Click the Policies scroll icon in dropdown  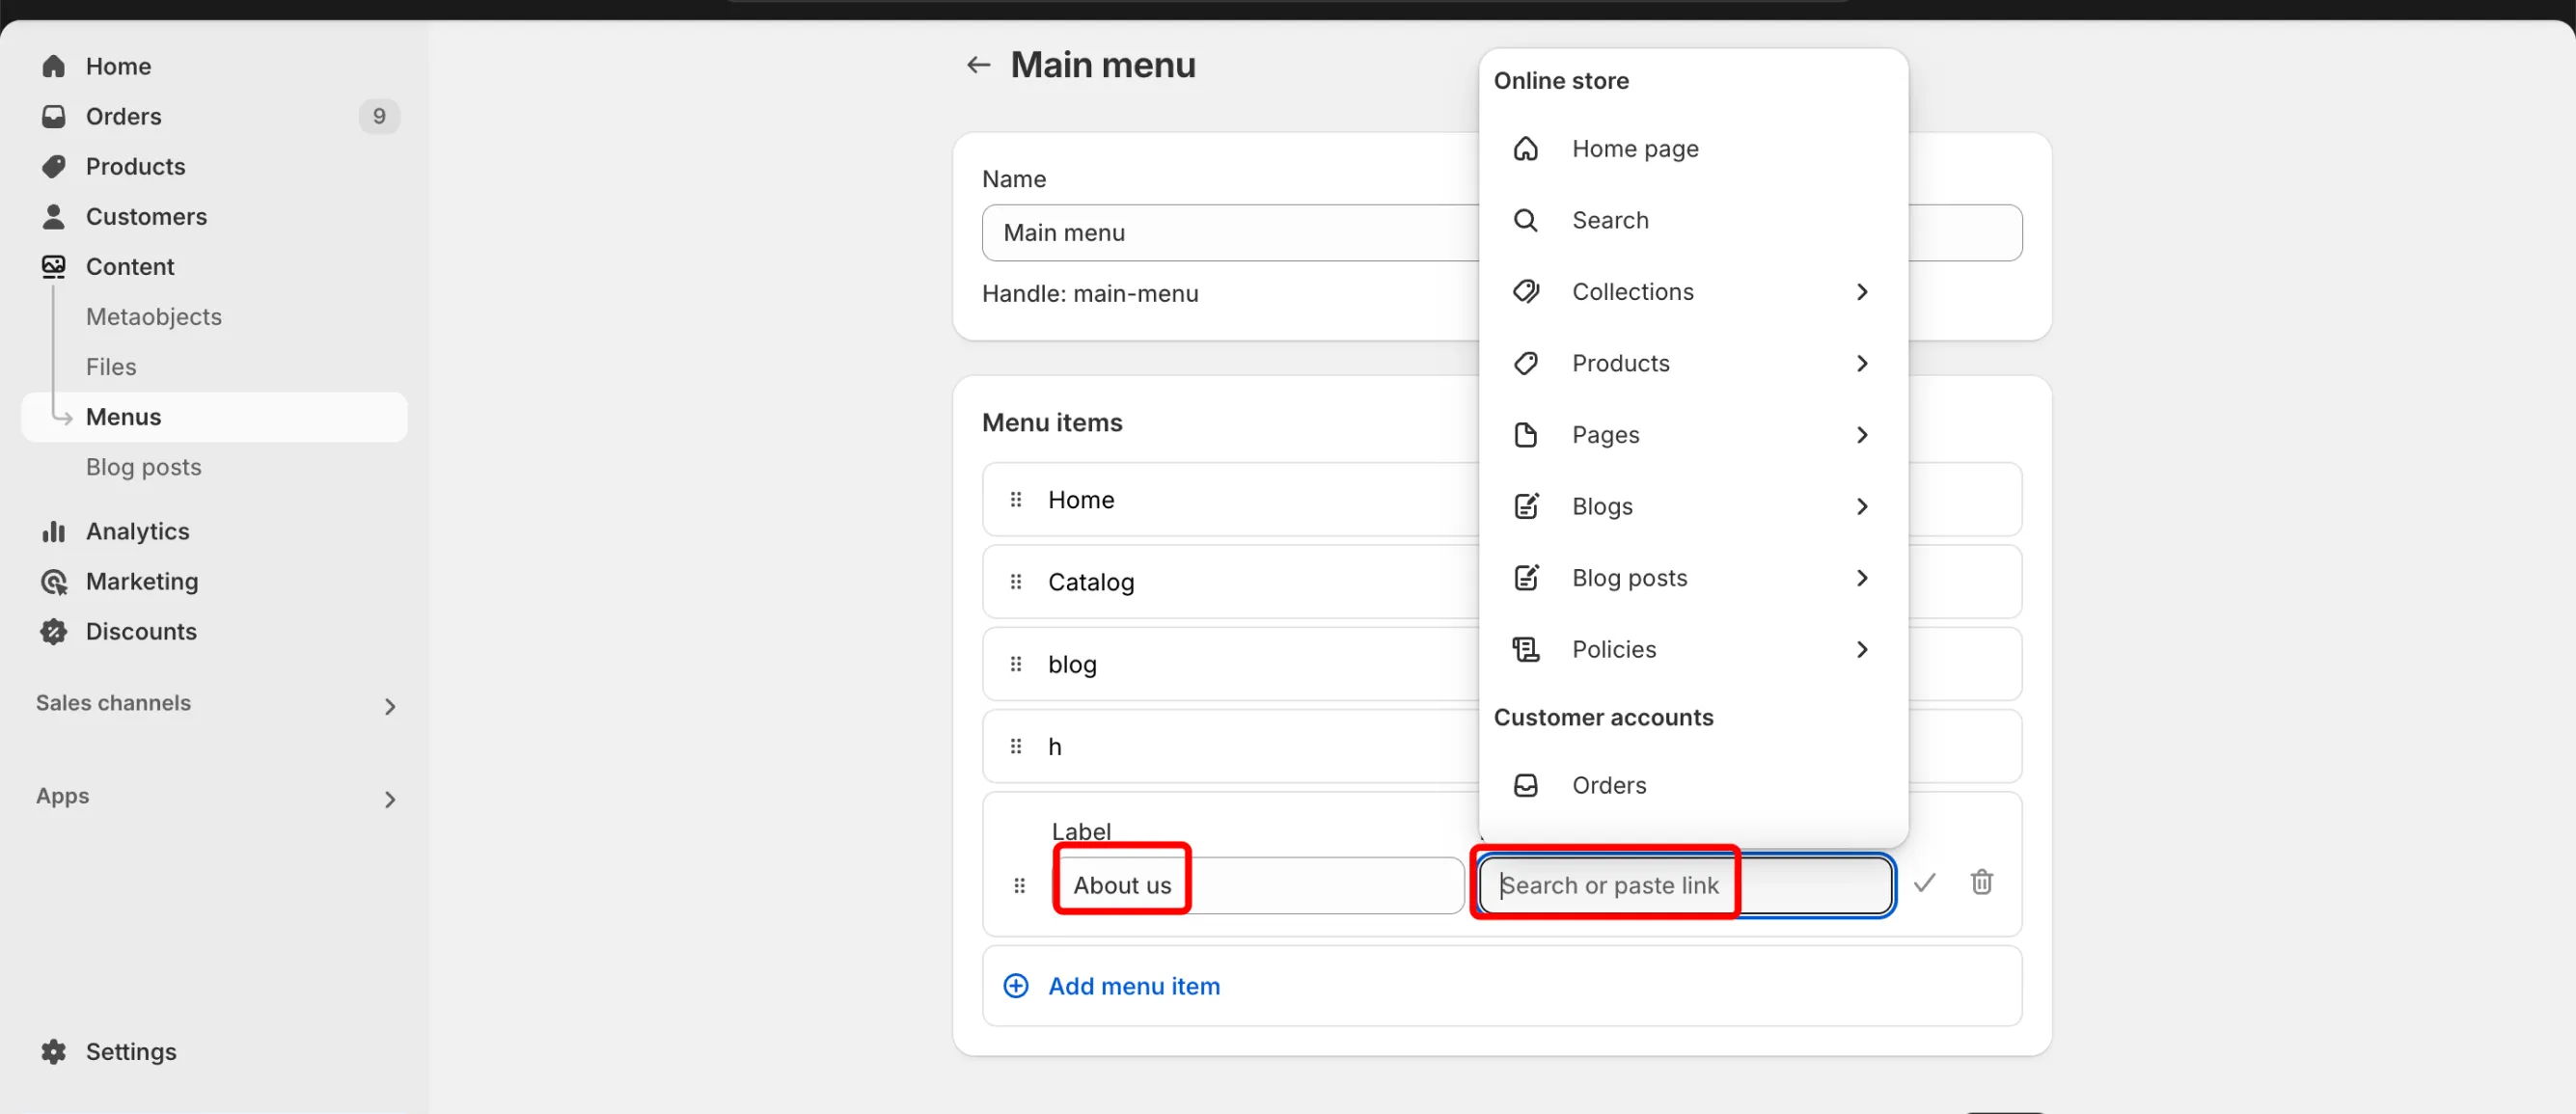(x=1525, y=649)
